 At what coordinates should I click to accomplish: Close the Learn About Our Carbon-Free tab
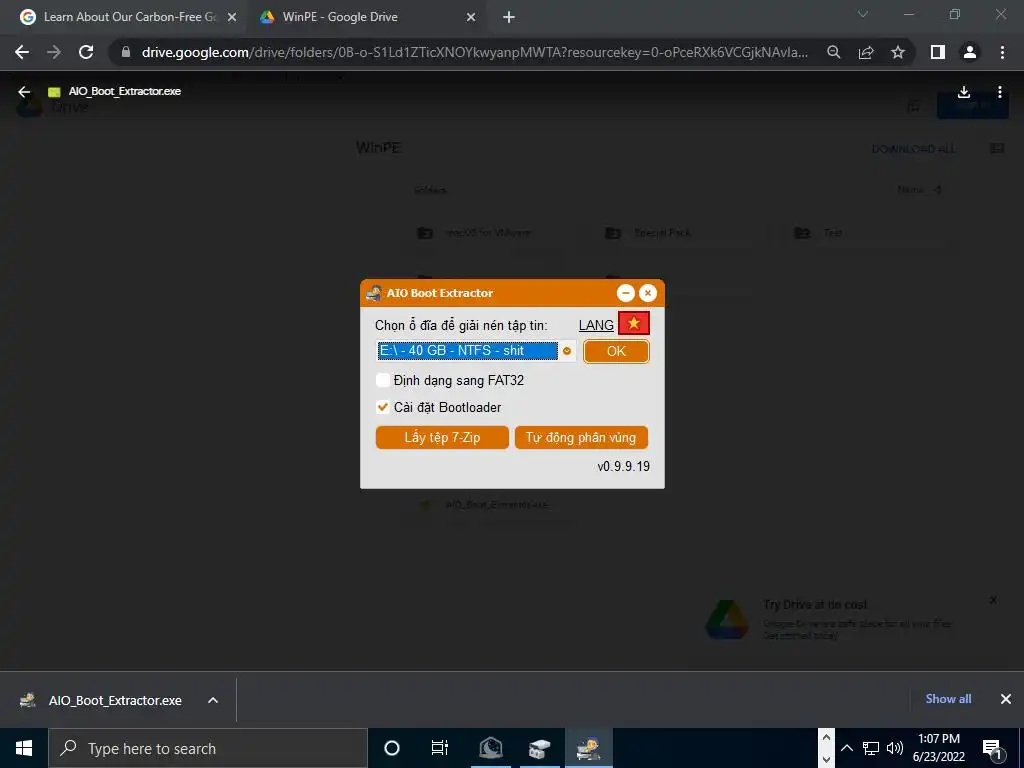[231, 18]
